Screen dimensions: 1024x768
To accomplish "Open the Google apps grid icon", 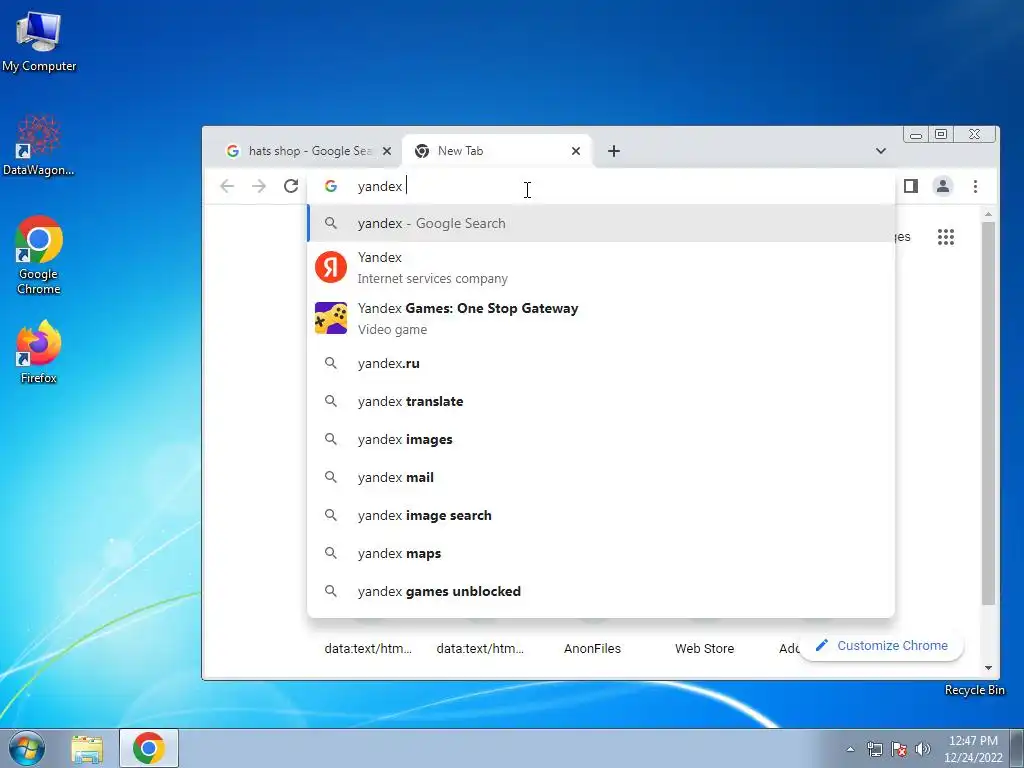I will click(946, 236).
